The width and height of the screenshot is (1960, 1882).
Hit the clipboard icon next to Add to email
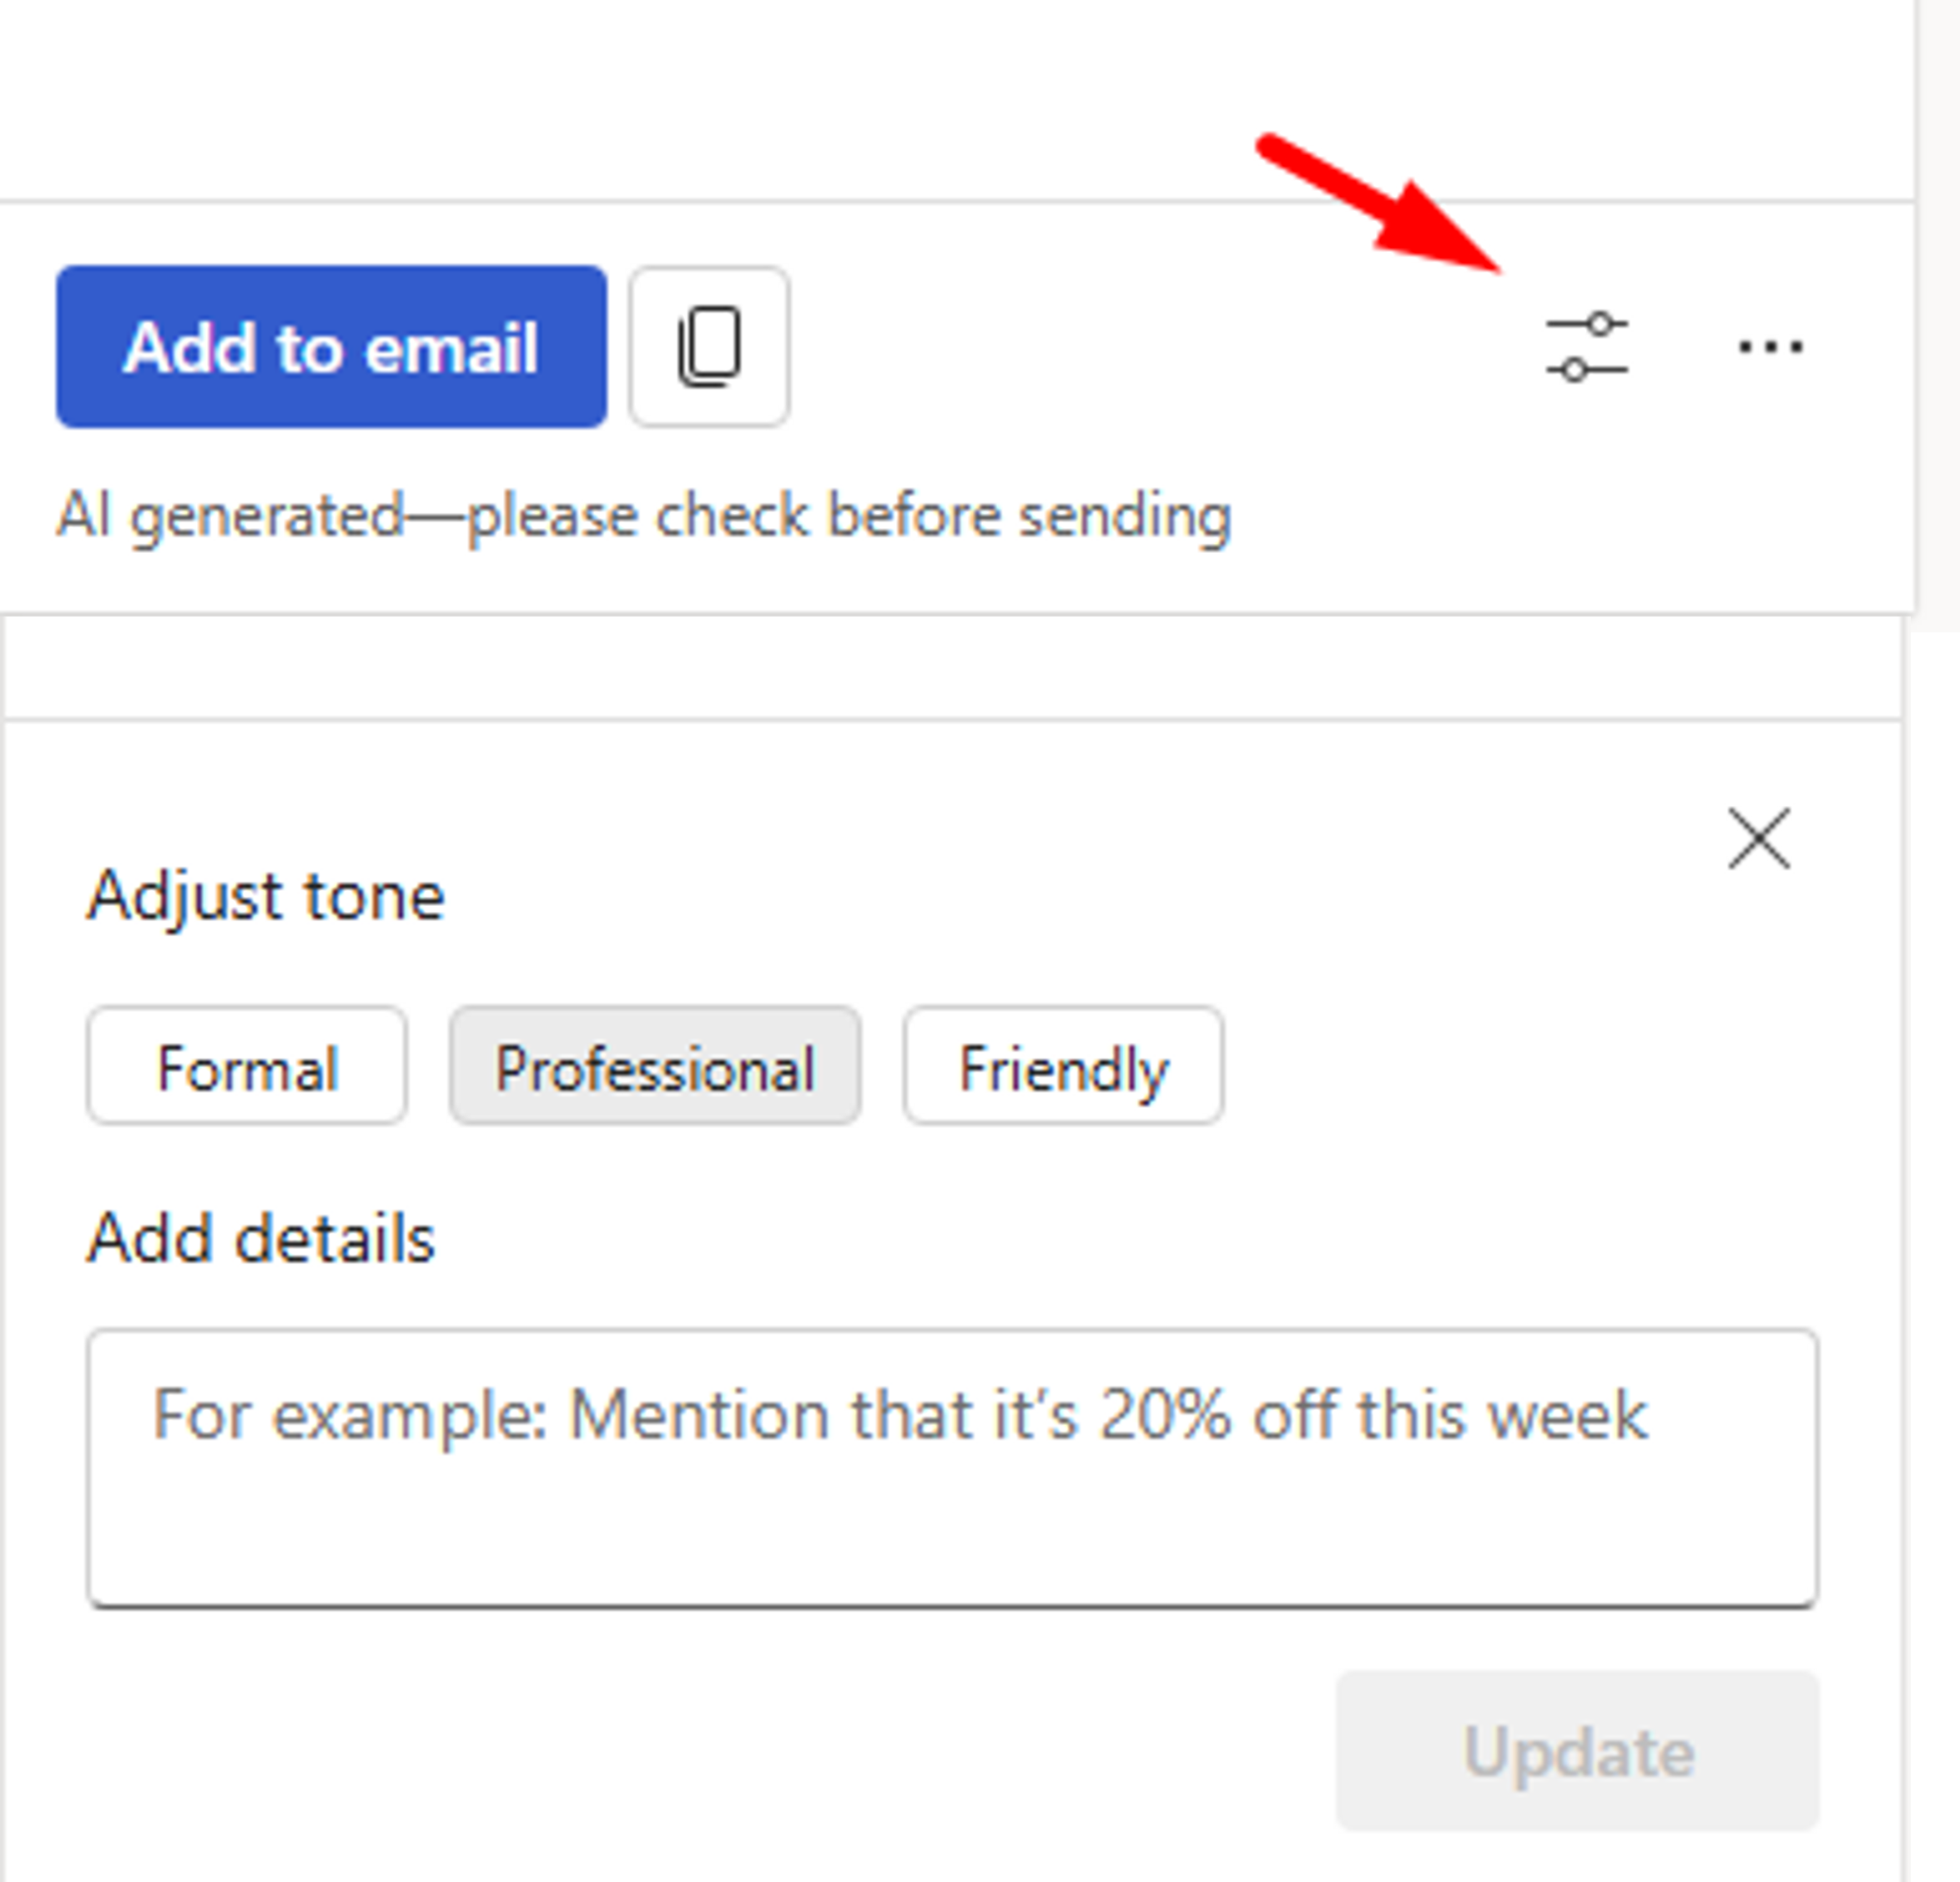[x=709, y=347]
